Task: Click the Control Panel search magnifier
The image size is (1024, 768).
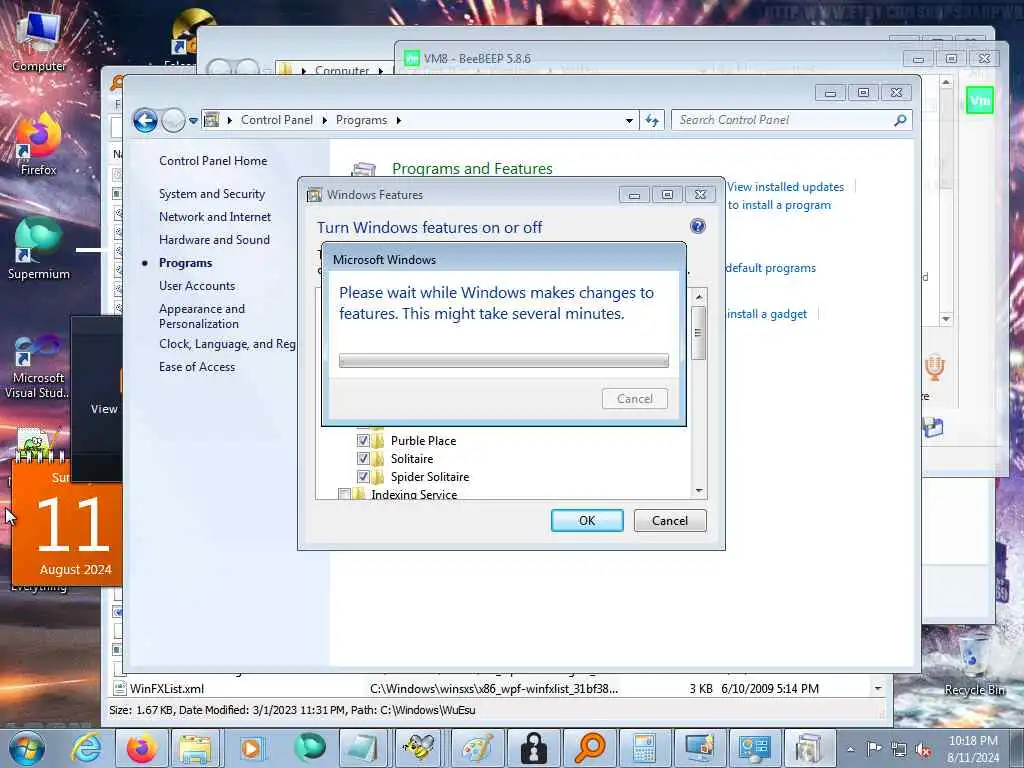Action: (x=900, y=120)
